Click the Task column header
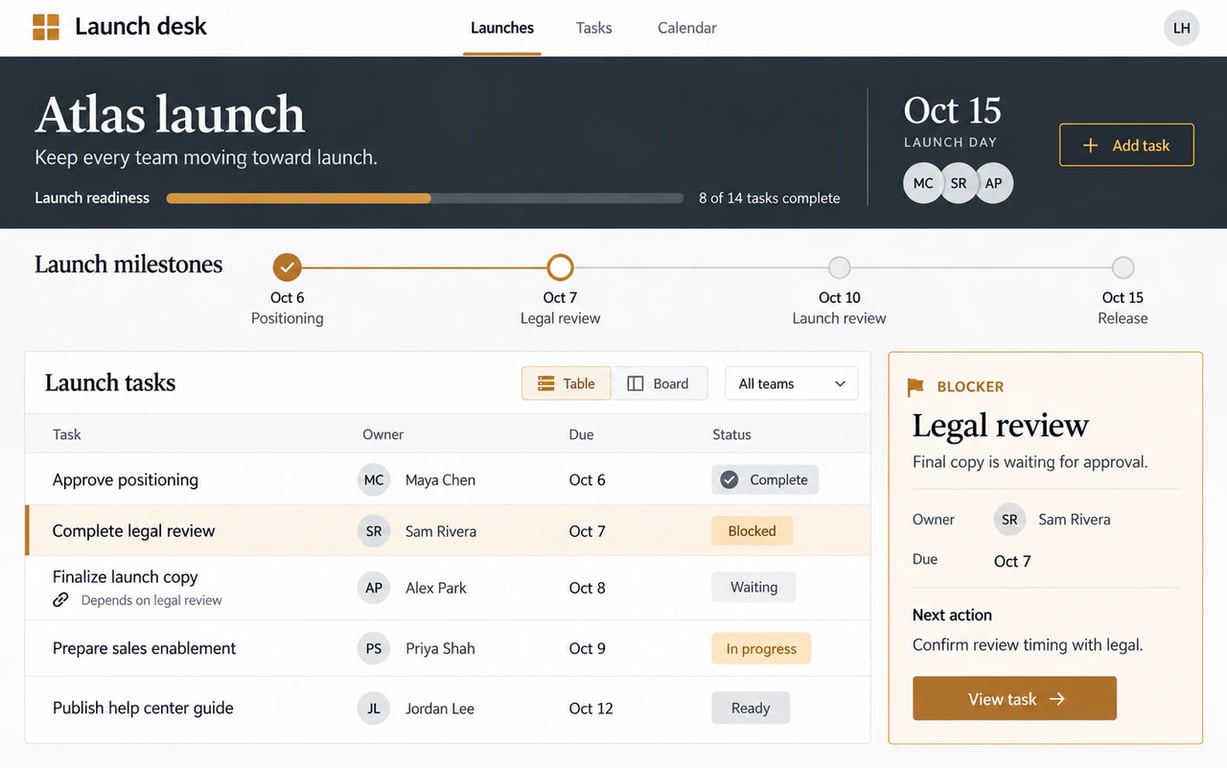The height and width of the screenshot is (768, 1227). 67,434
